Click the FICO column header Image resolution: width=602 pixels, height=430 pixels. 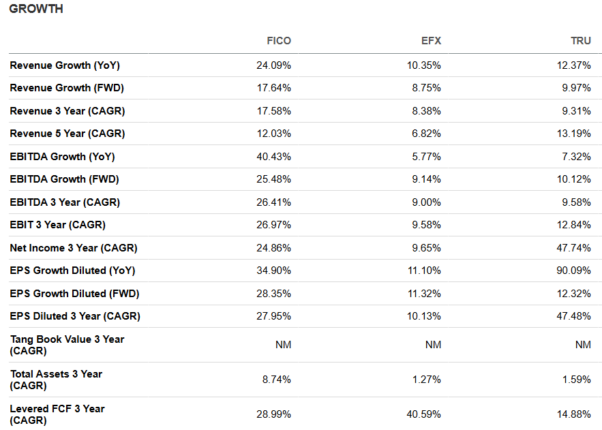coord(279,41)
